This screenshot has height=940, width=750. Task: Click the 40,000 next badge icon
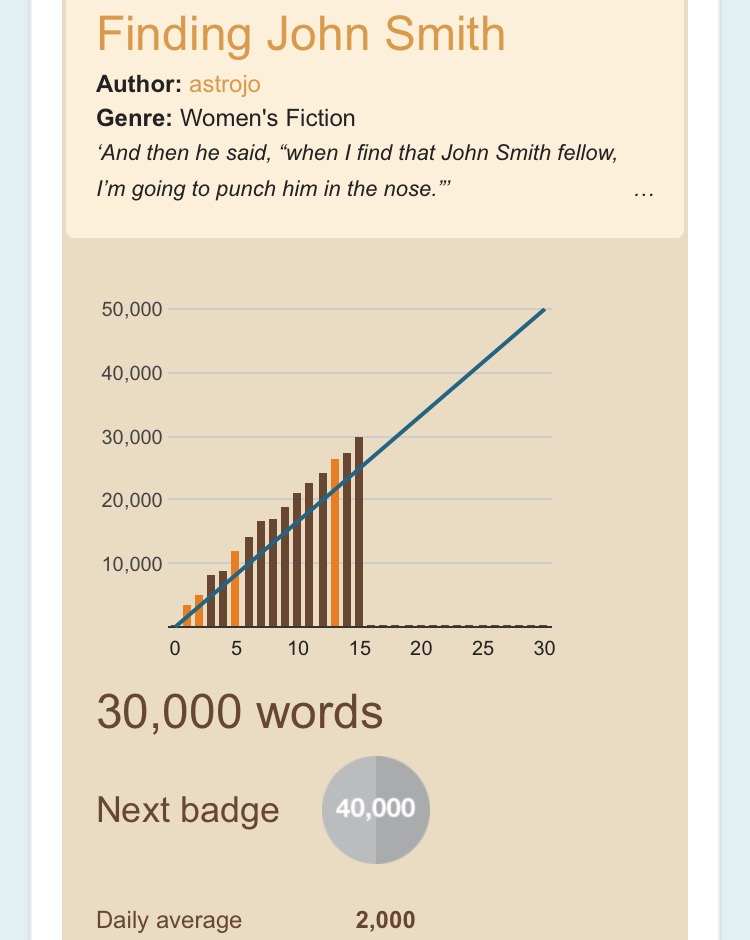(376, 808)
